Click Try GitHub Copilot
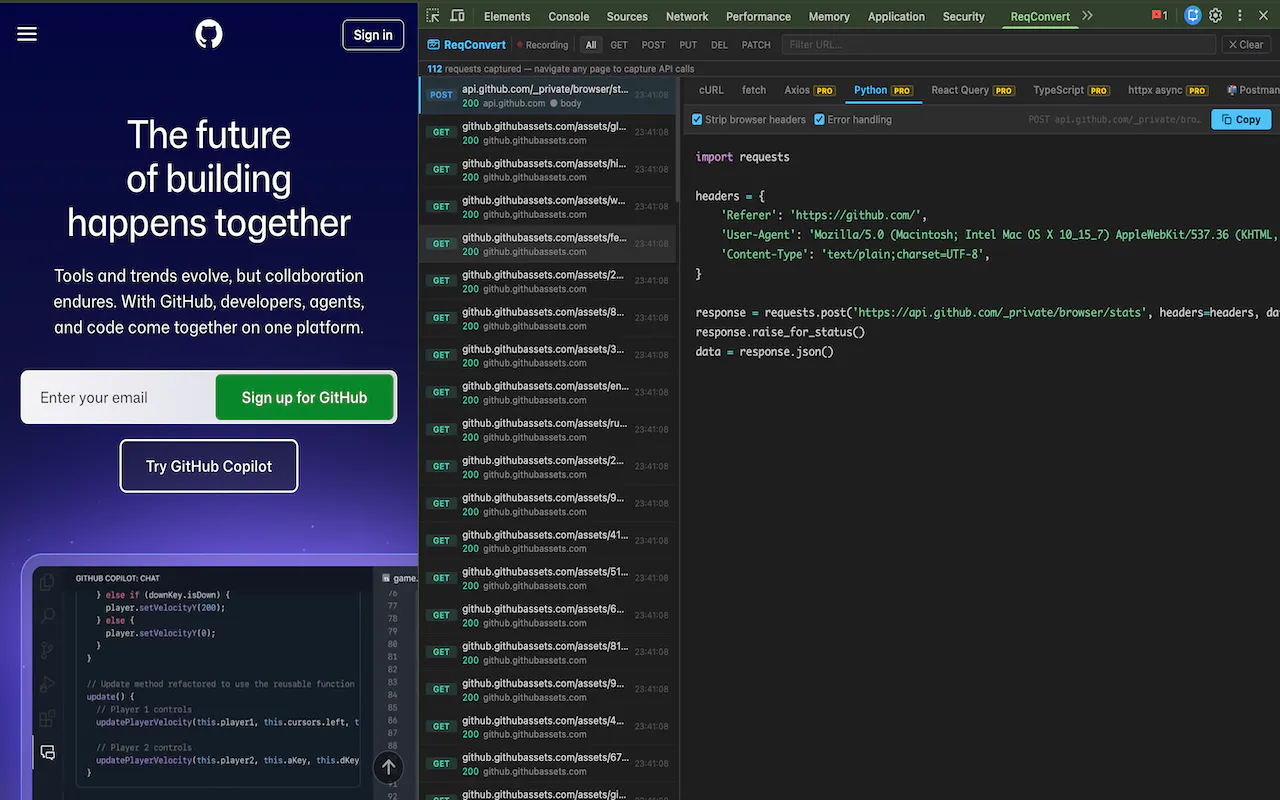Screen dimensions: 1280x800 (x=209, y=466)
